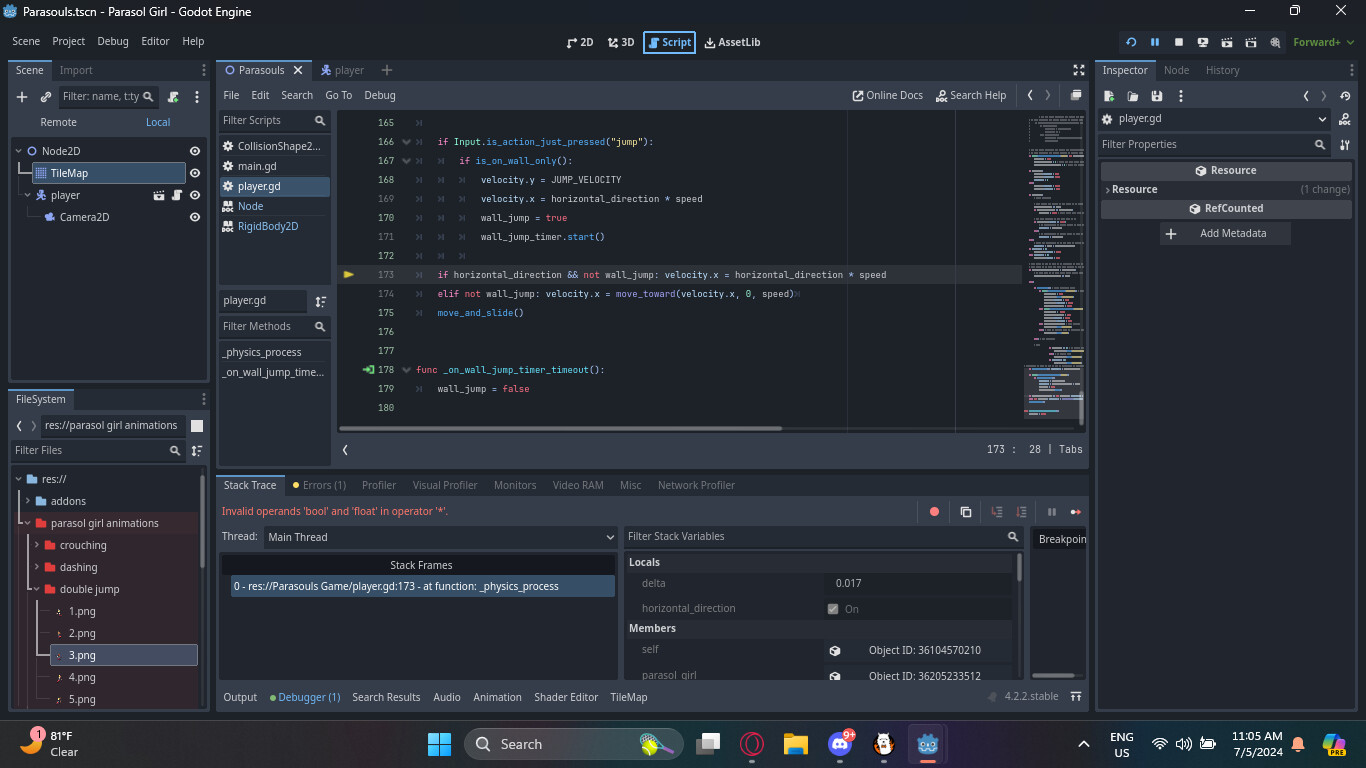The height and width of the screenshot is (768, 1366).
Task: Switch scene tree to Remote
Action: coord(58,122)
